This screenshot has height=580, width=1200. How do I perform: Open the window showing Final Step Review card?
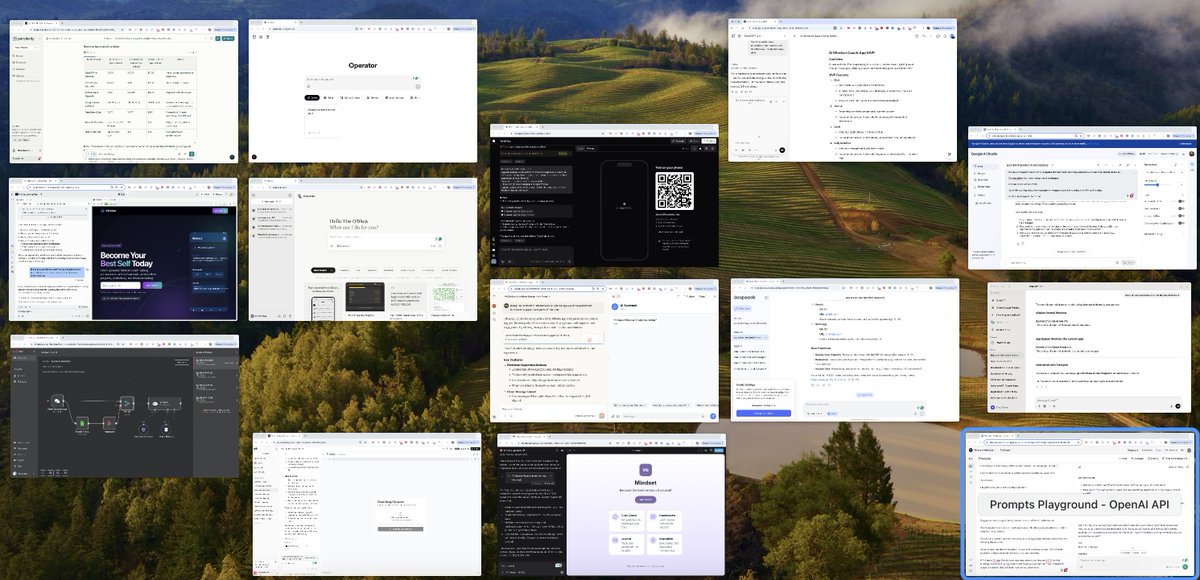click(366, 504)
